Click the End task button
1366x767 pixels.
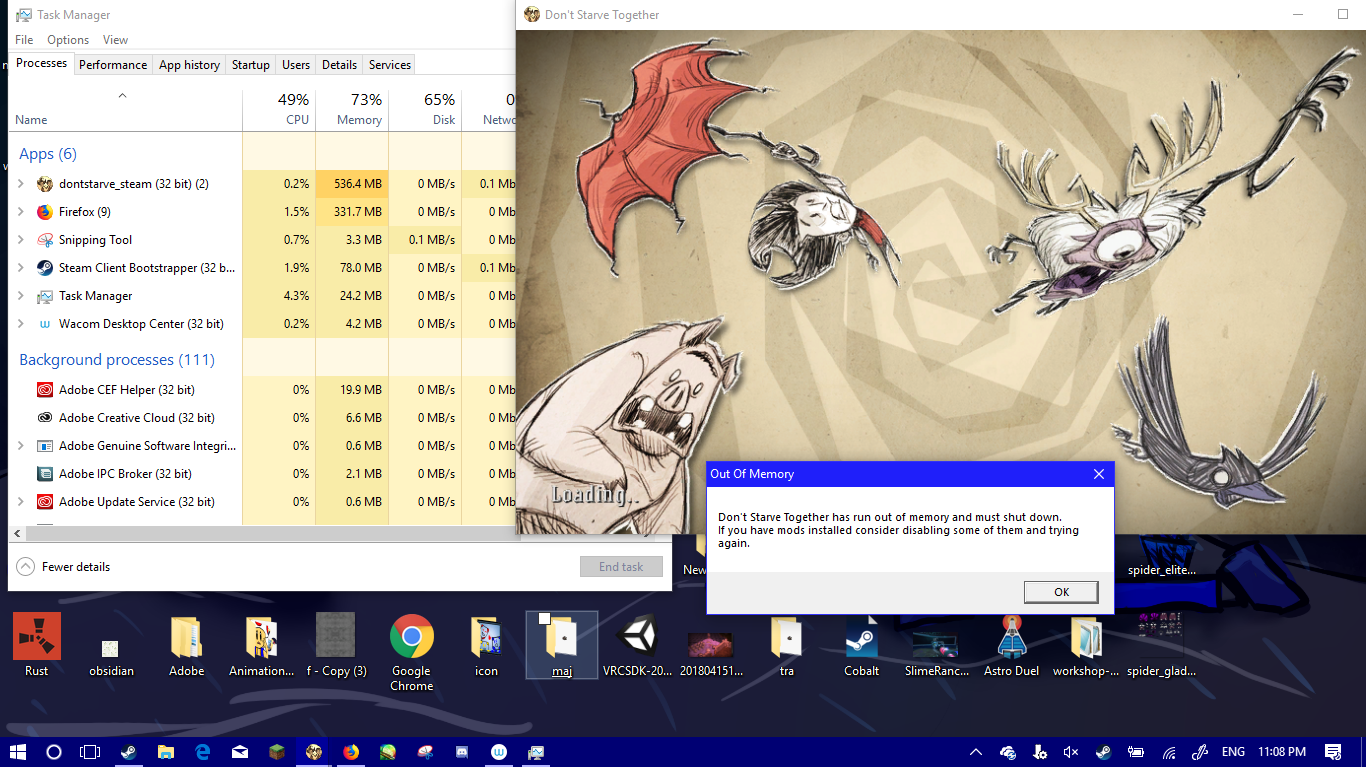point(621,567)
